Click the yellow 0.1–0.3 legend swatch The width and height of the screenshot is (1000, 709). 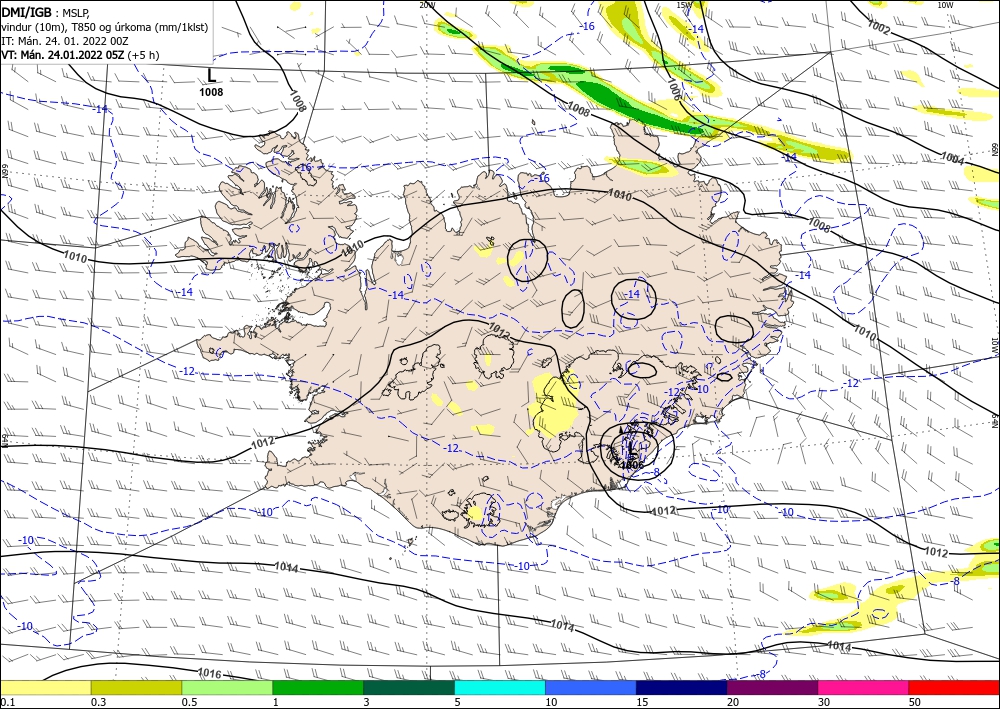pos(45,688)
